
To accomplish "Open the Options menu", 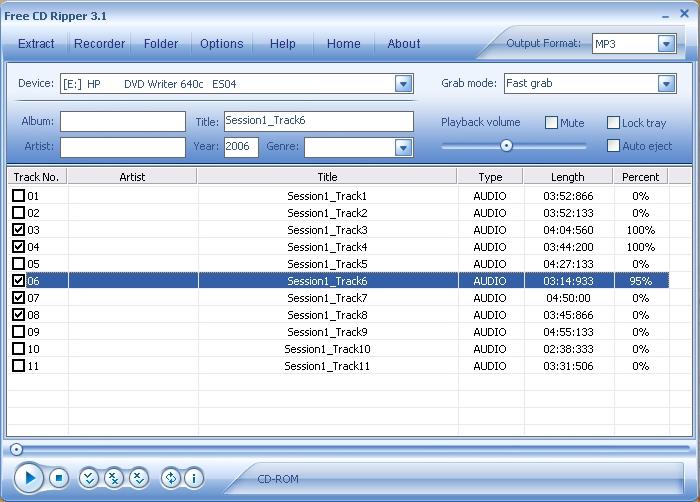I will [x=221, y=44].
